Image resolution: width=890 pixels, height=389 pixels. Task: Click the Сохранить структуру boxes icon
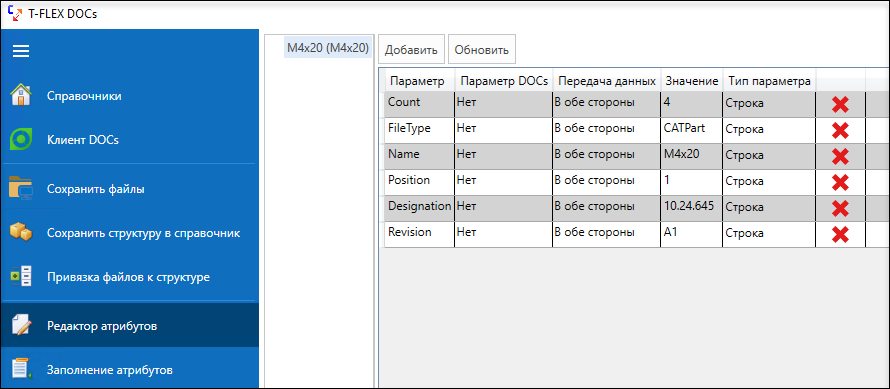21,232
